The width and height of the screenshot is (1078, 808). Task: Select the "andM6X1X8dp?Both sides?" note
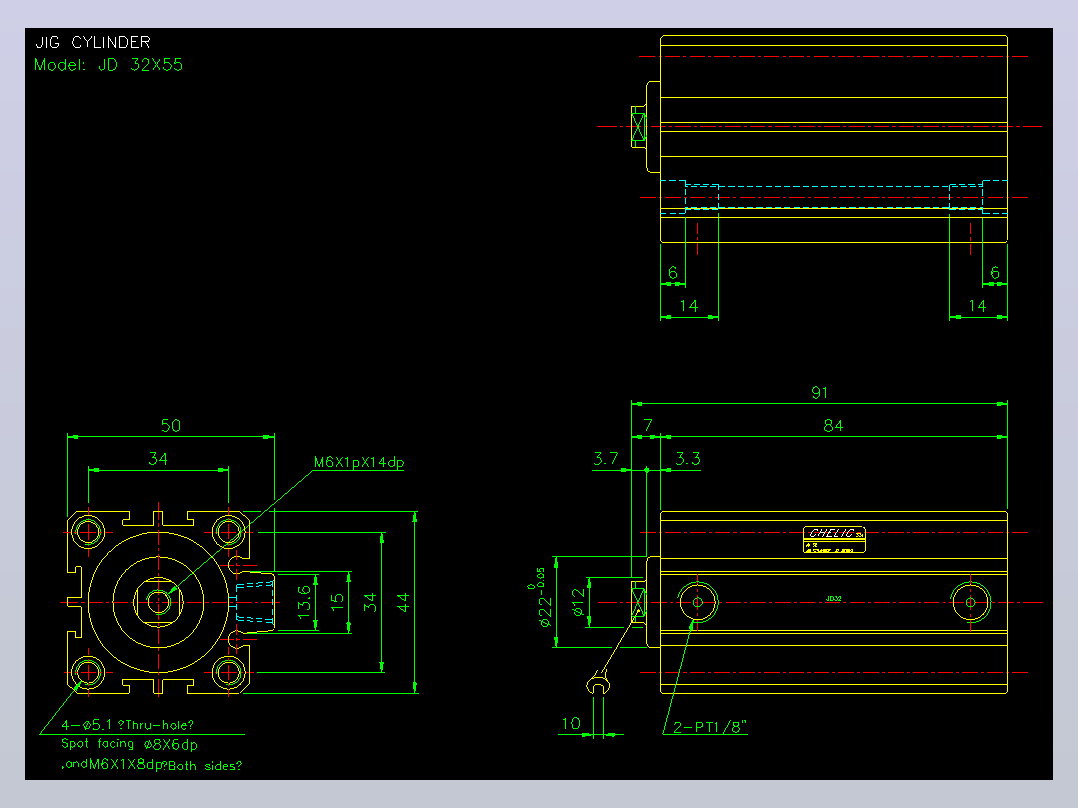151,765
